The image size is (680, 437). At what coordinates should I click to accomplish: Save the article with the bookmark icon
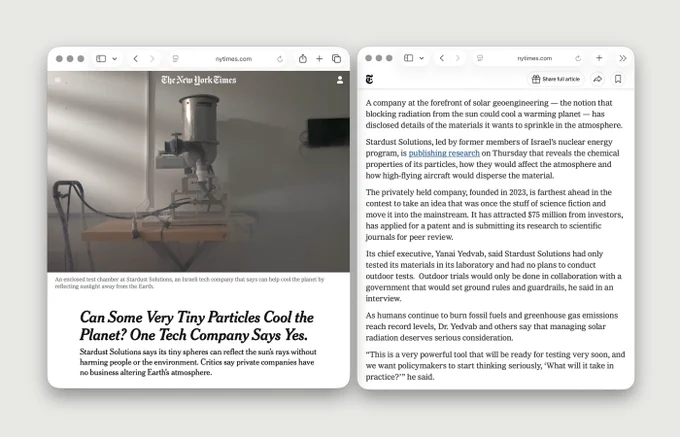(x=618, y=79)
